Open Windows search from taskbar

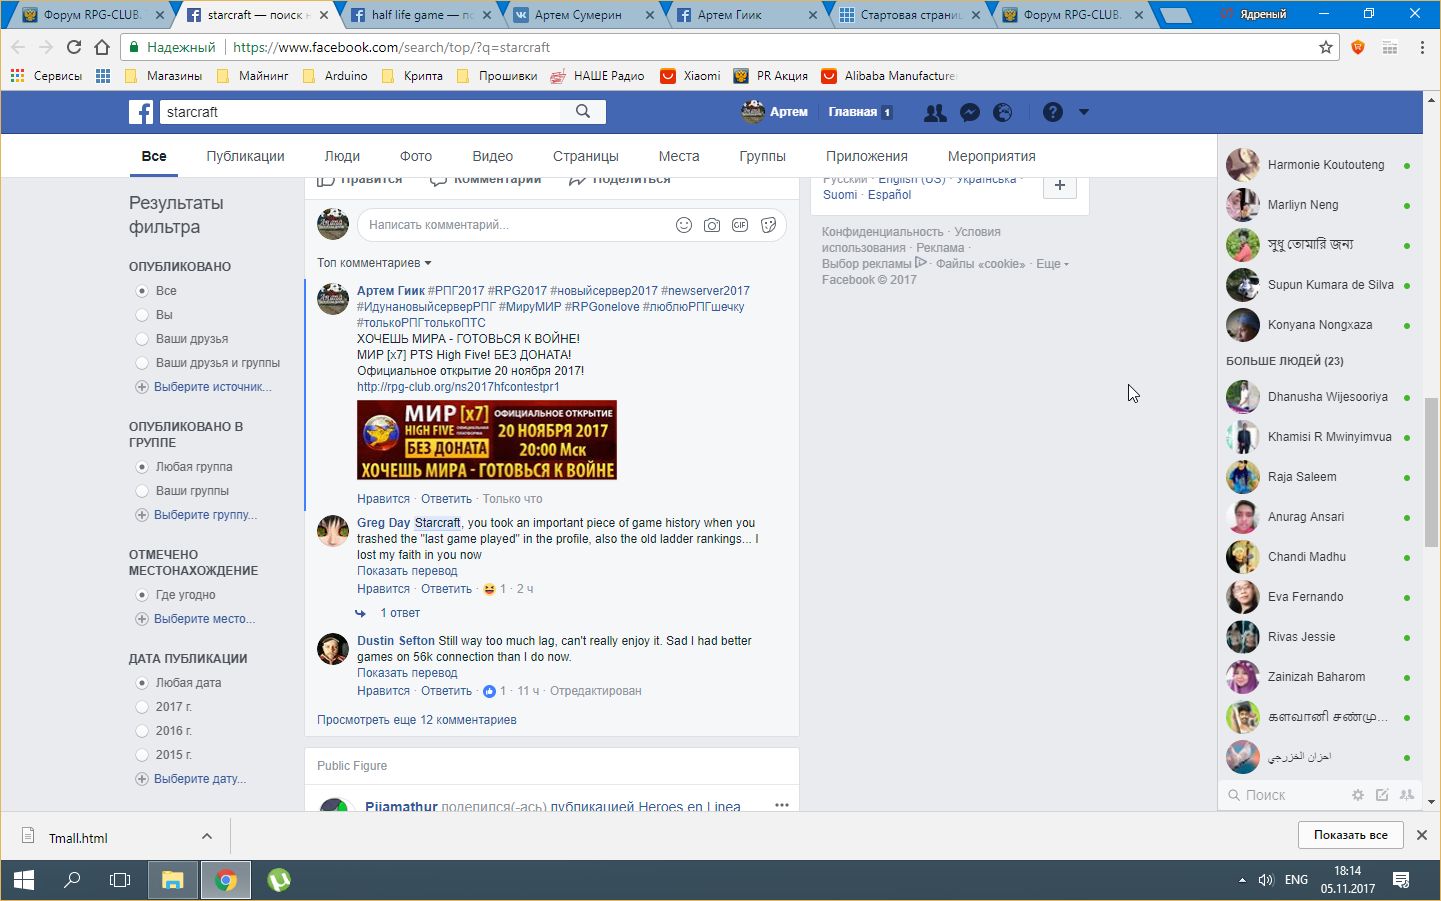(72, 880)
